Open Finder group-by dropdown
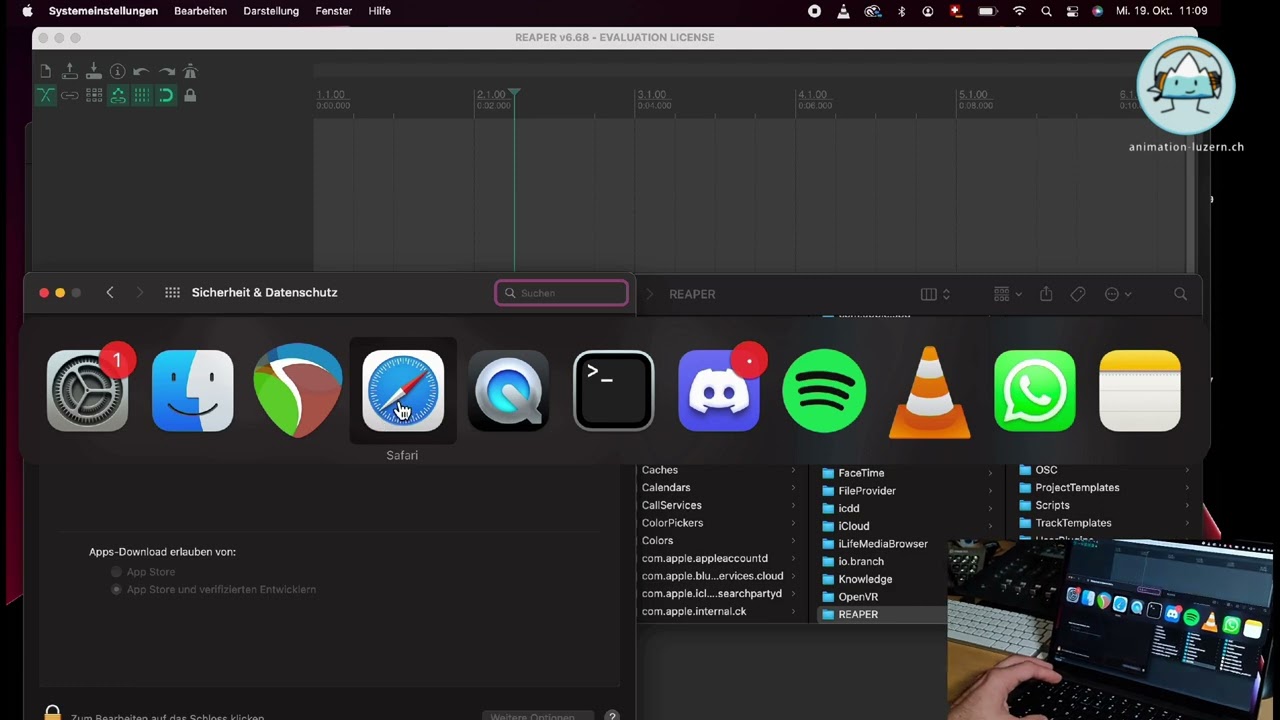Image resolution: width=1280 pixels, height=720 pixels. pos(1008,294)
